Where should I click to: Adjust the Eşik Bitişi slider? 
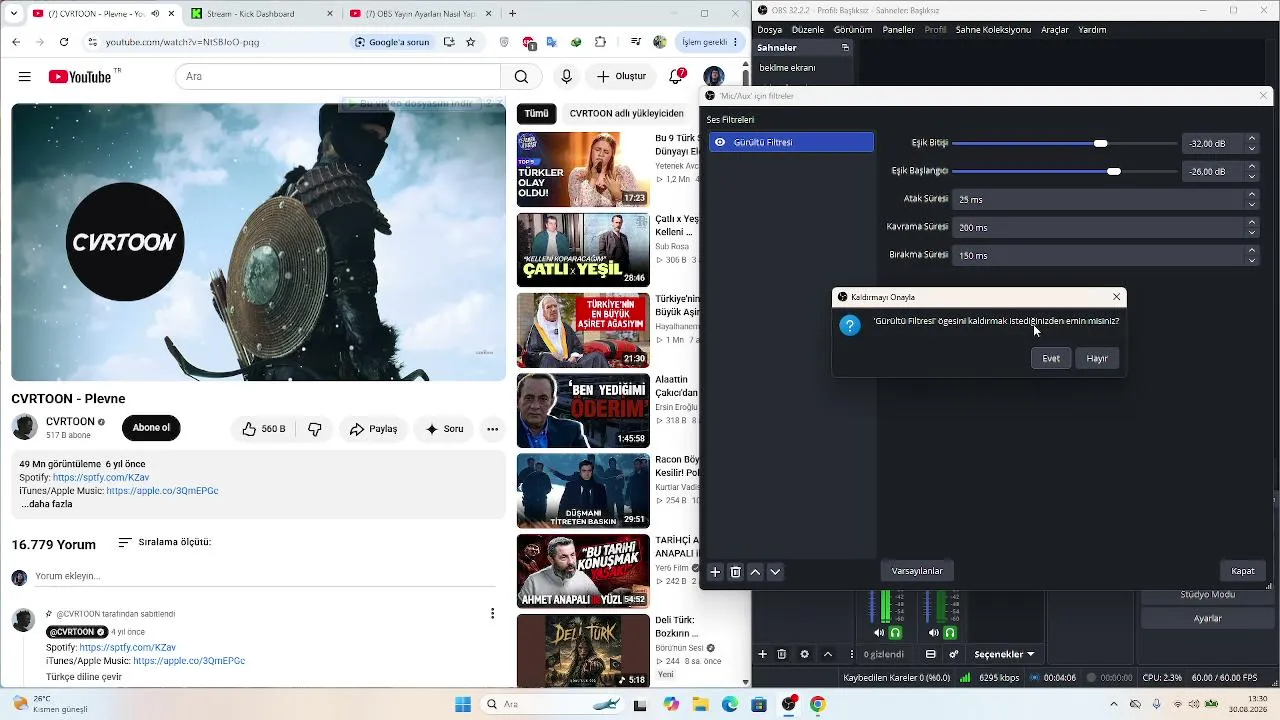1065,143
